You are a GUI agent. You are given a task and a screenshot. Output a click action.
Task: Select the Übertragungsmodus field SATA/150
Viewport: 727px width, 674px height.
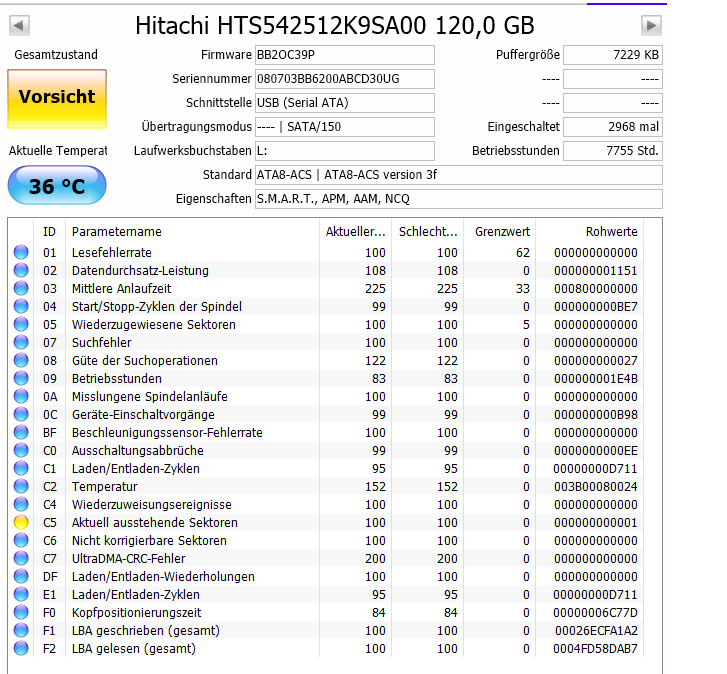tap(345, 127)
